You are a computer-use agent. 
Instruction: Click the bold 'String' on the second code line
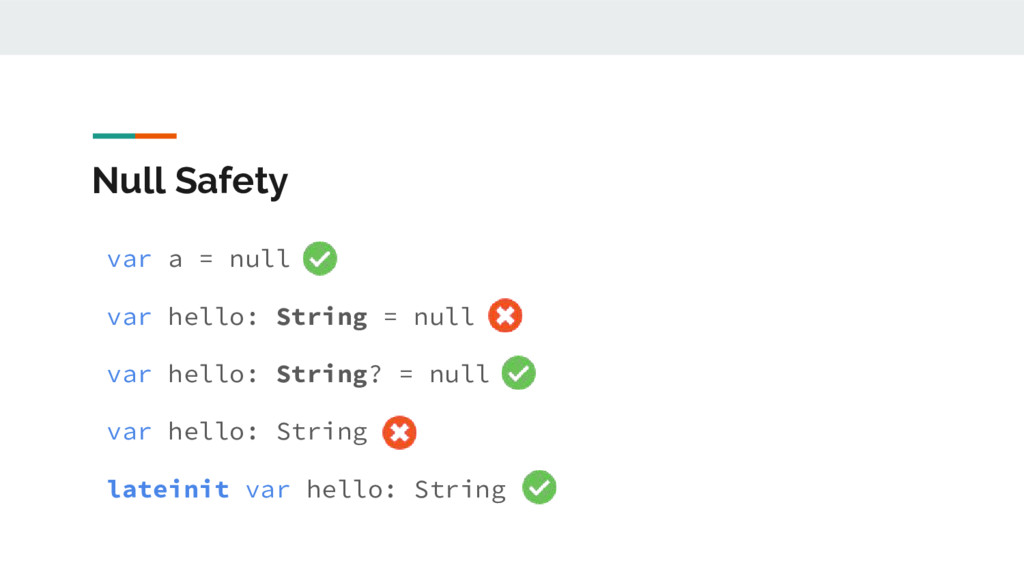[322, 317]
